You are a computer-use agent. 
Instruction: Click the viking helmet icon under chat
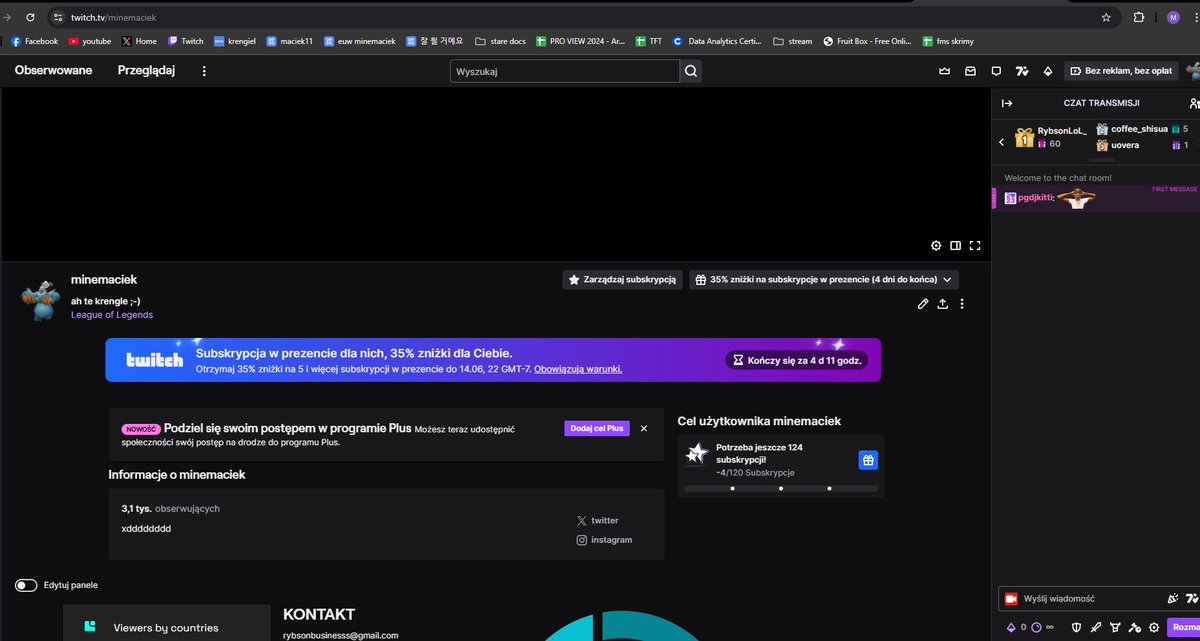pyautogui.click(x=1115, y=628)
